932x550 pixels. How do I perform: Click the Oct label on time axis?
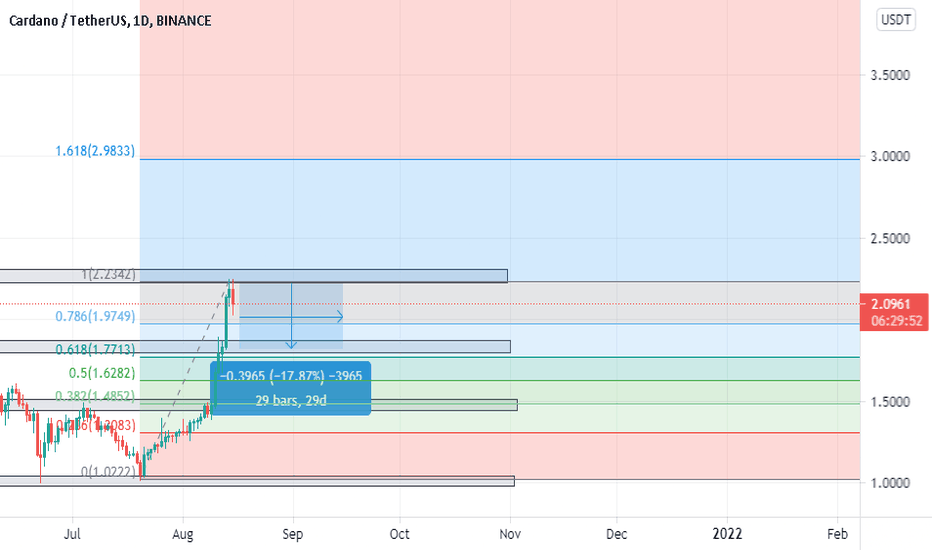399,534
